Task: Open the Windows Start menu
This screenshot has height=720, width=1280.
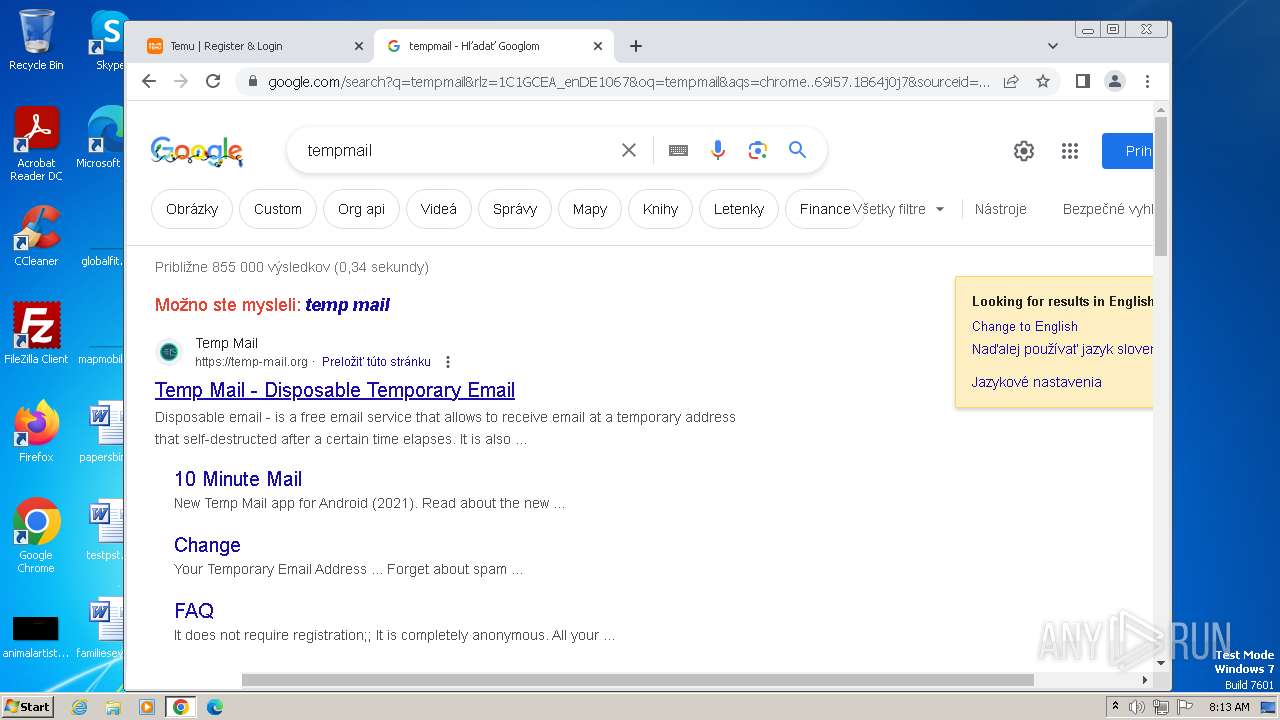Action: pyautogui.click(x=27, y=707)
